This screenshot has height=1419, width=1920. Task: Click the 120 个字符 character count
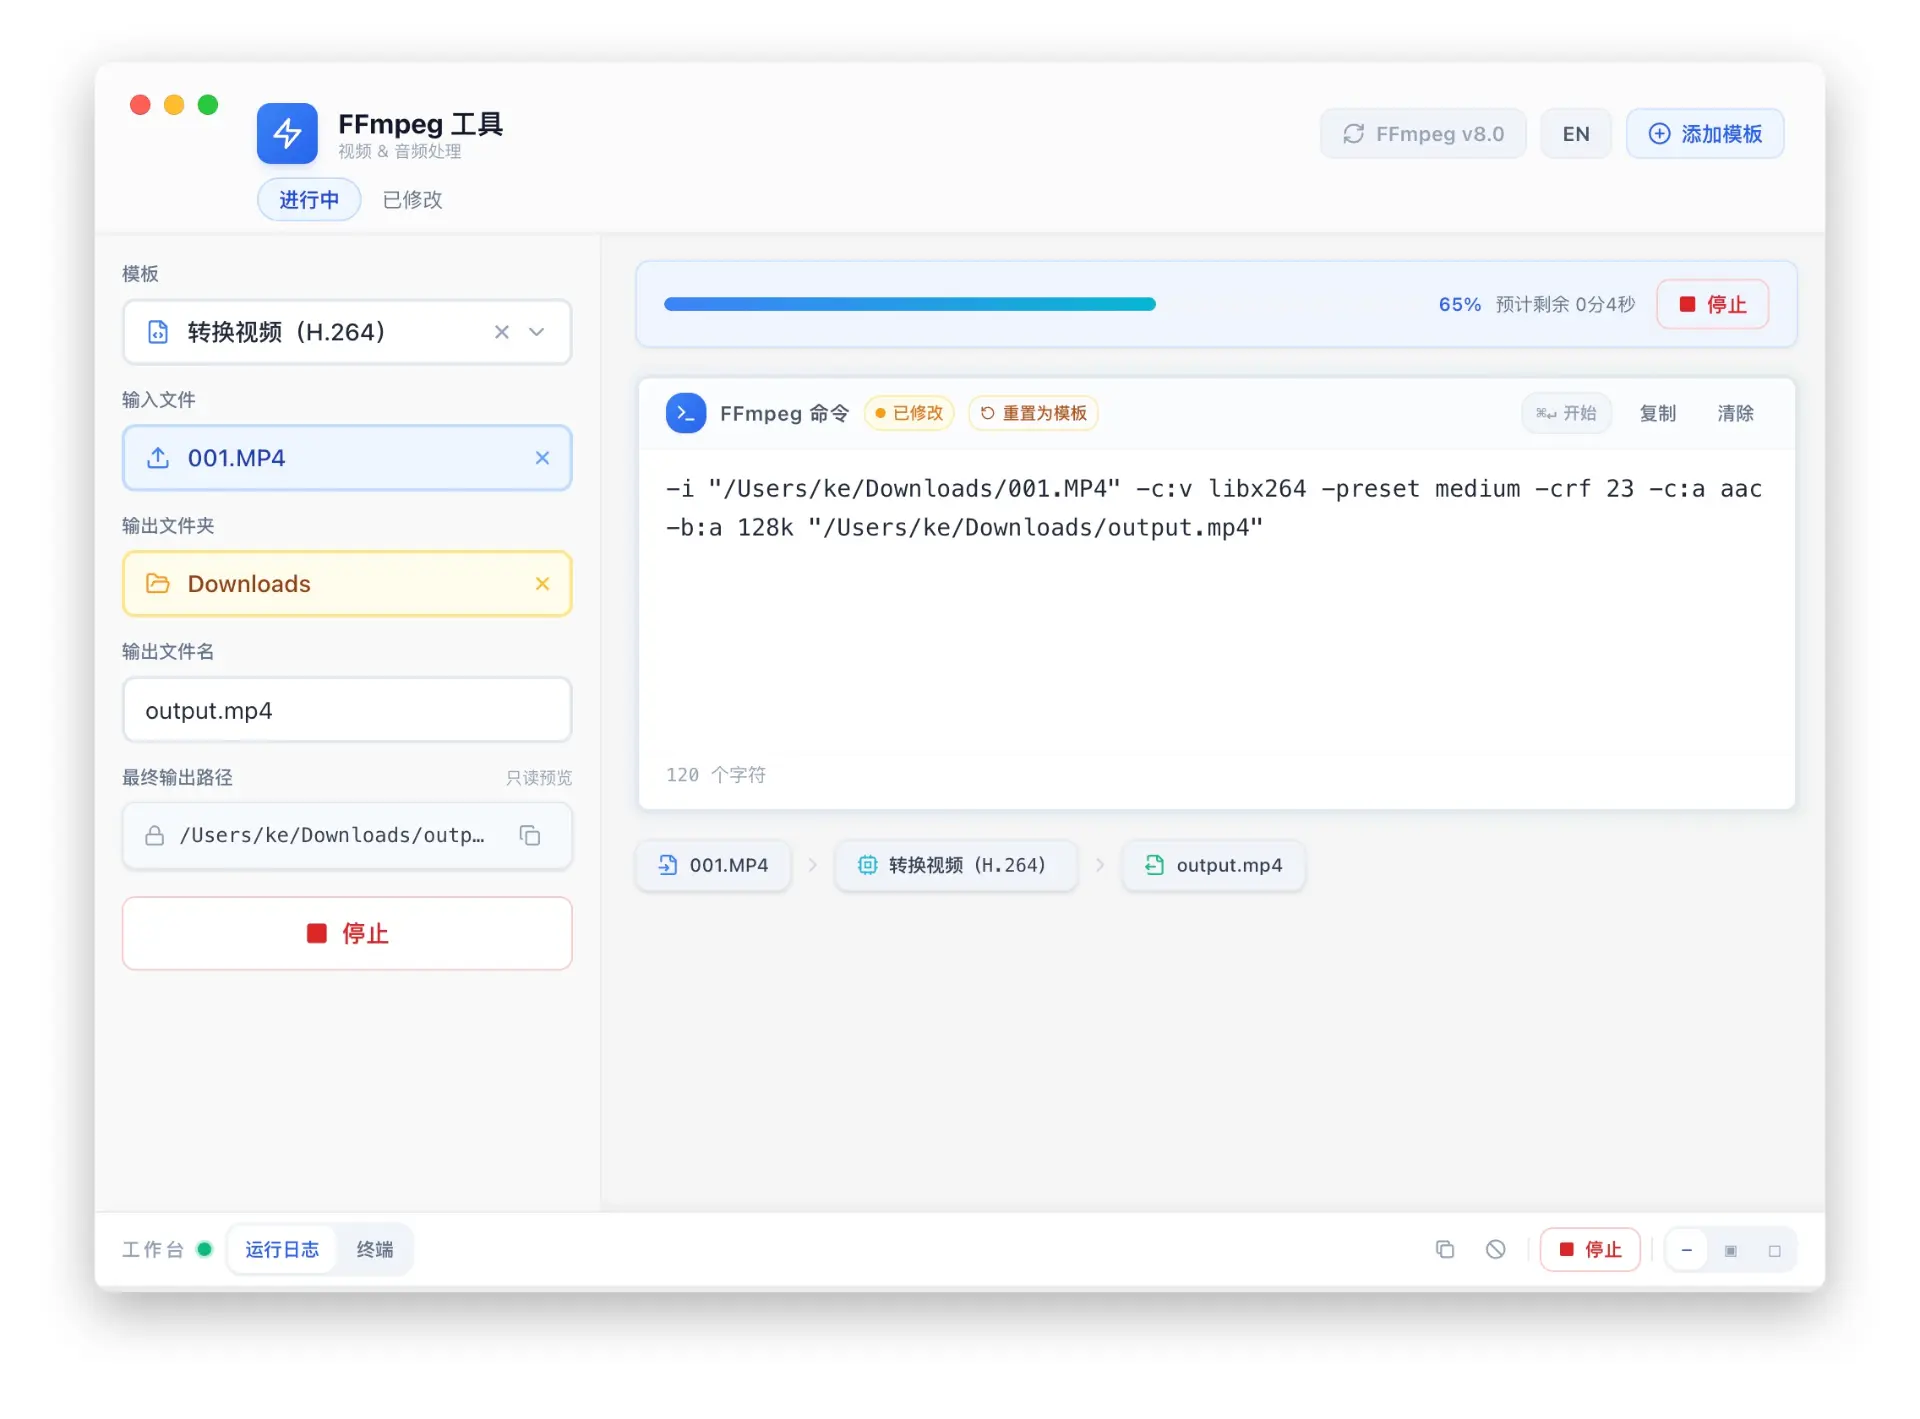pos(716,775)
